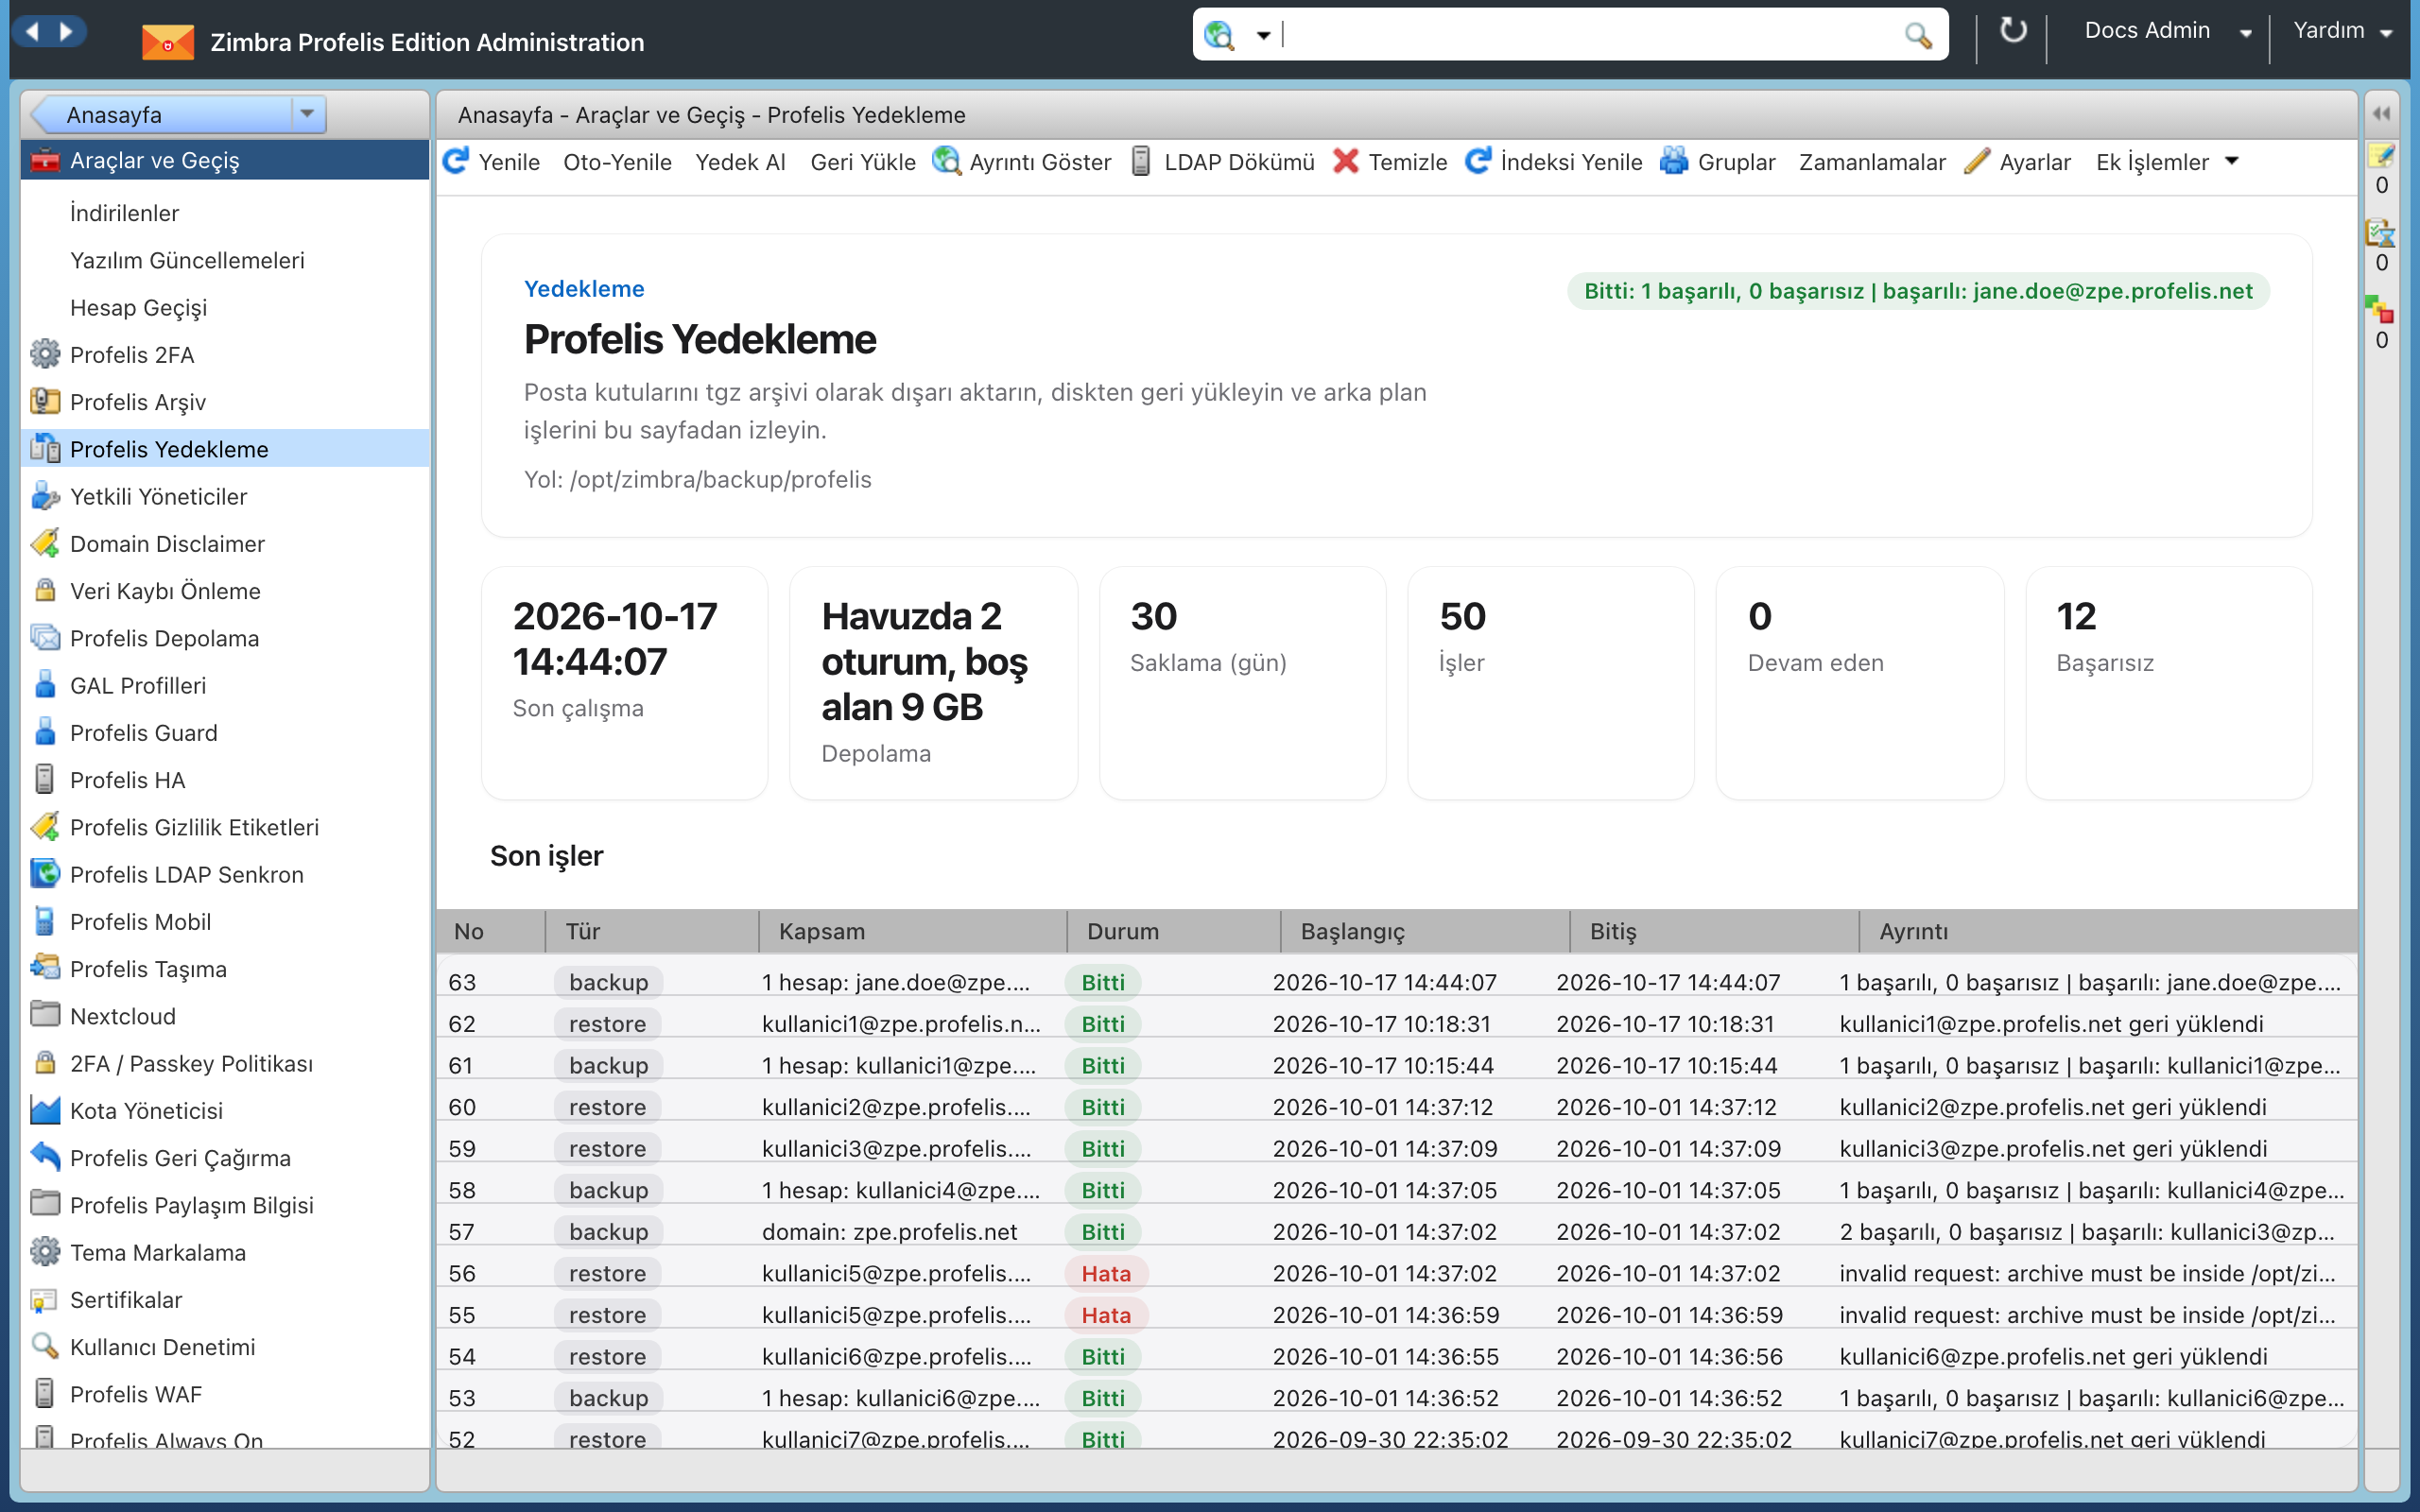Open Ayarlar pencil icon
This screenshot has height=1512, width=2420.
click(1976, 161)
